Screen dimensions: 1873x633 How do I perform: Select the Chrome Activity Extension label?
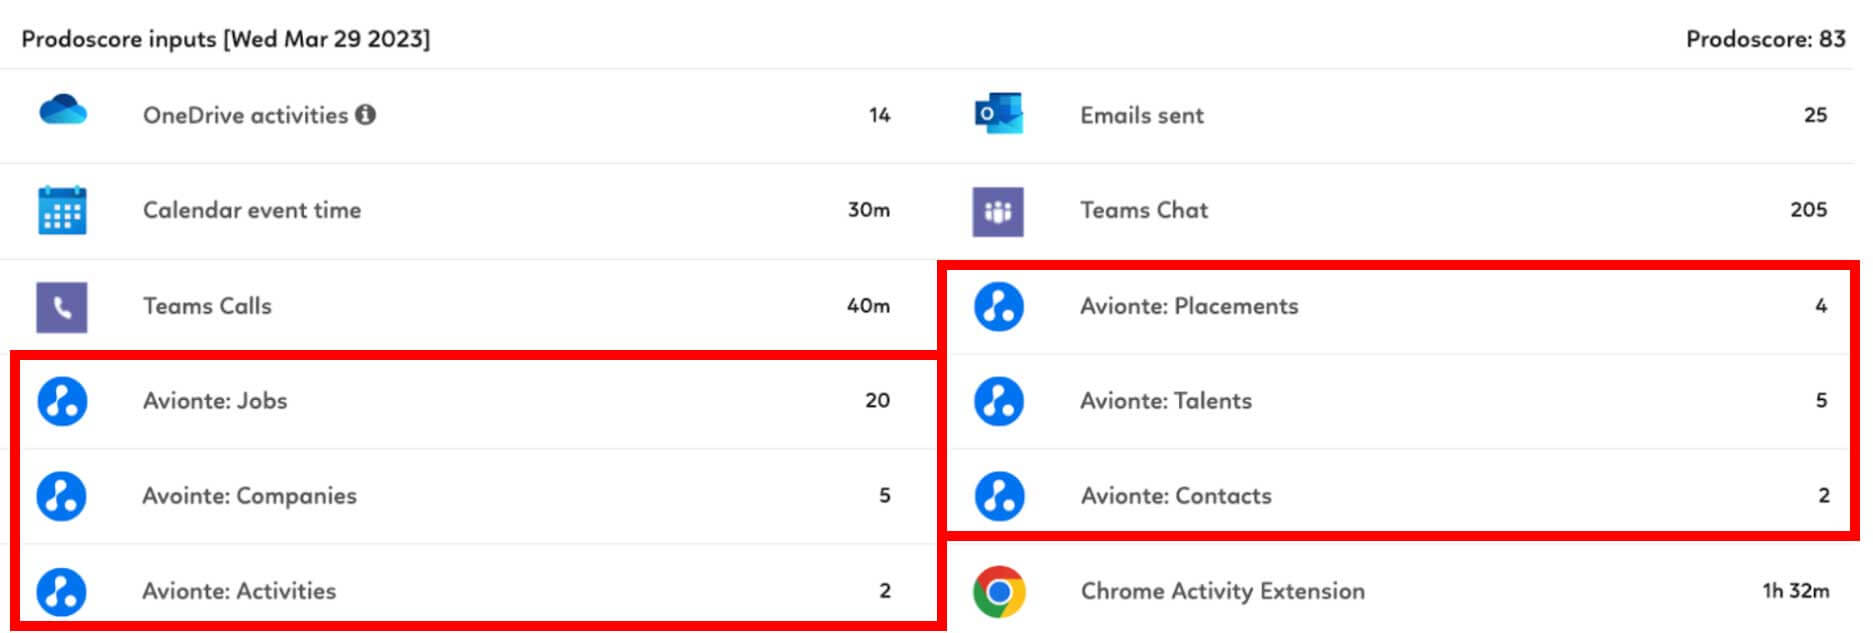click(x=1222, y=591)
